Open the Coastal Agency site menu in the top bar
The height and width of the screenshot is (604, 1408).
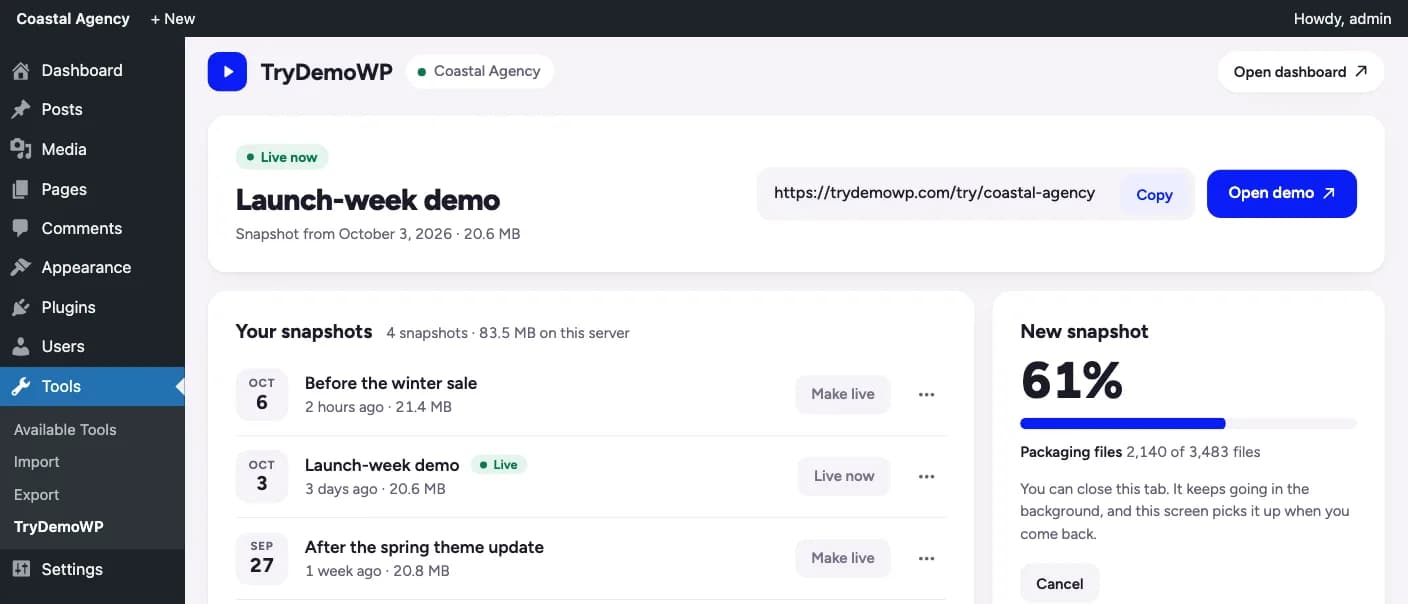pyautogui.click(x=73, y=18)
